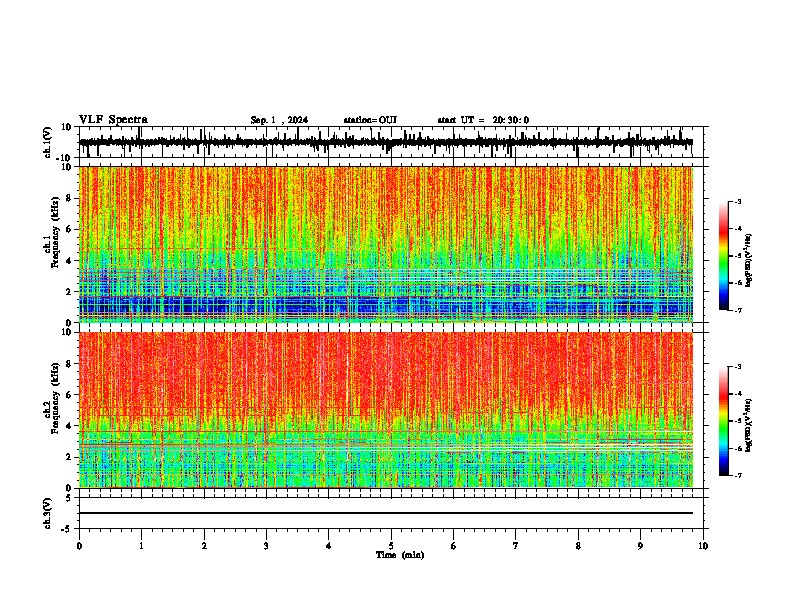This screenshot has width=792, height=612.
Task: Click the time axis tick label '5'
Action: point(391,546)
